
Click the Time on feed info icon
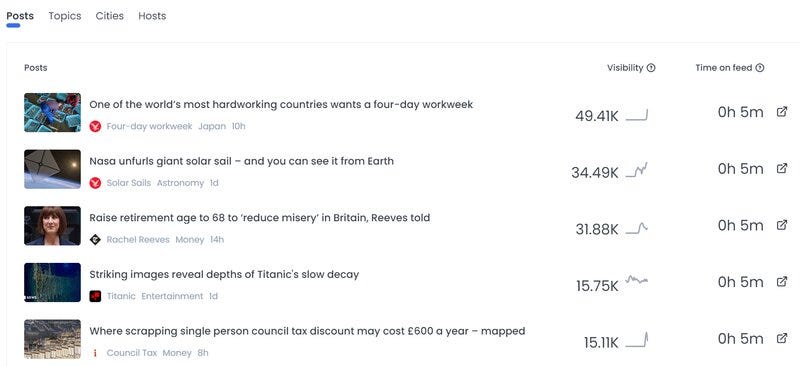pos(760,68)
